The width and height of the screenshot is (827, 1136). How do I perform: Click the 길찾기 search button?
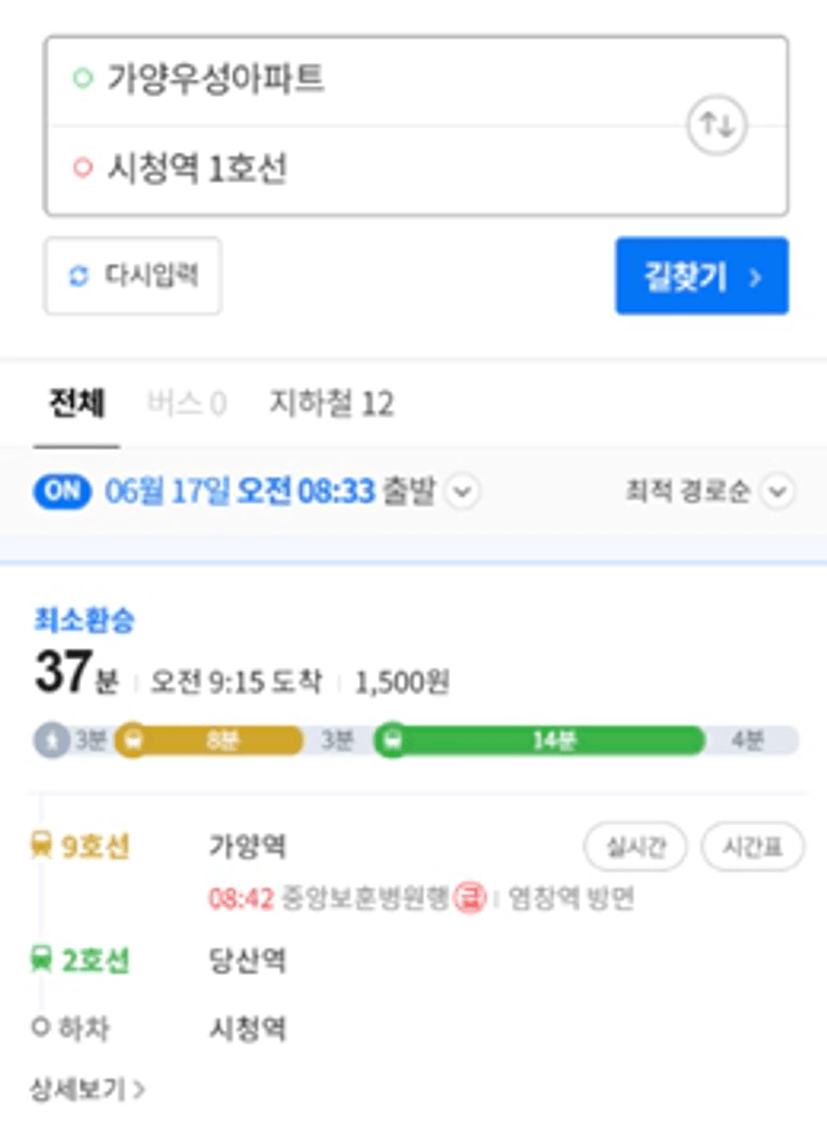pyautogui.click(x=702, y=276)
